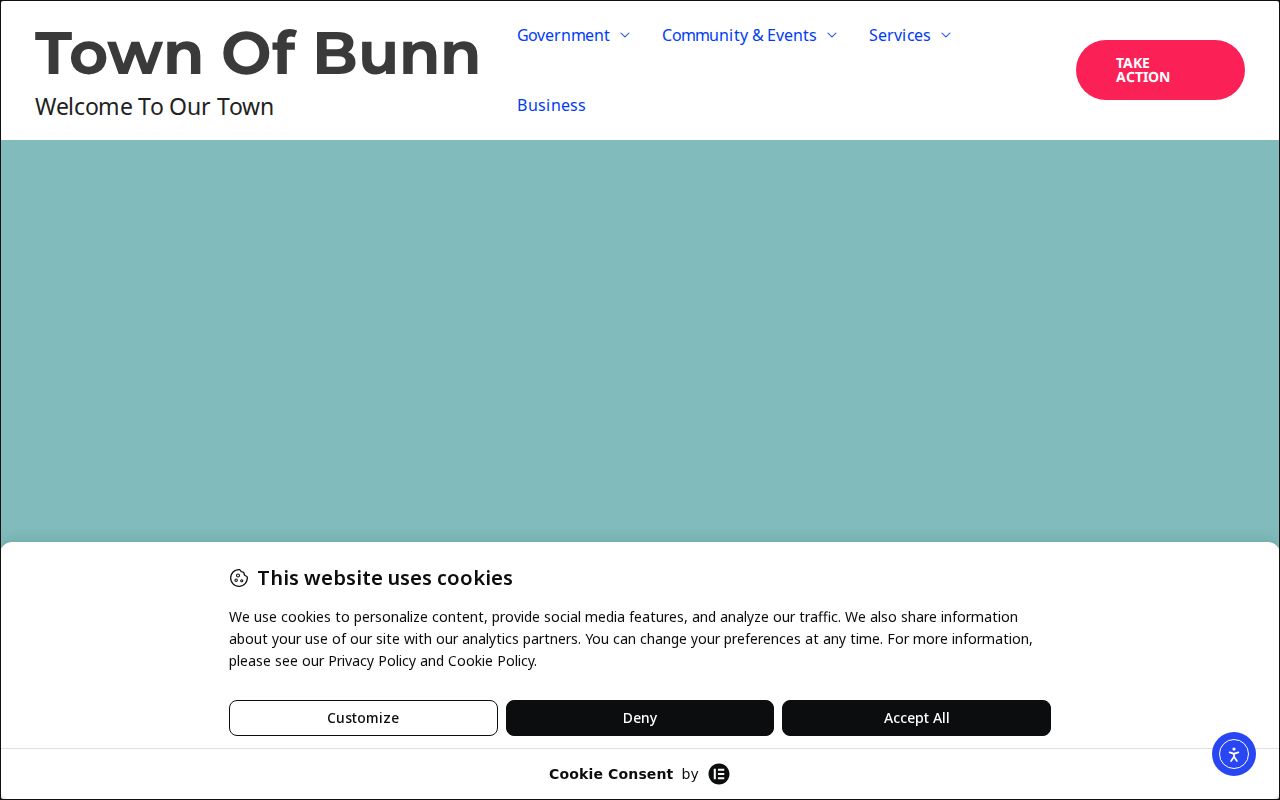Screen dimensions: 1280x800
Task: Go to the Business page
Action: 551,105
